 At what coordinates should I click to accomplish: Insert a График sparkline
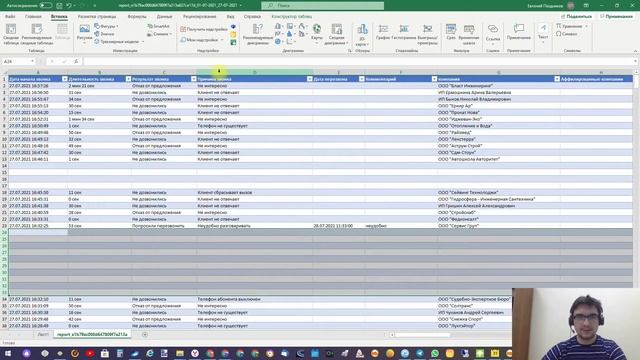click(x=383, y=33)
